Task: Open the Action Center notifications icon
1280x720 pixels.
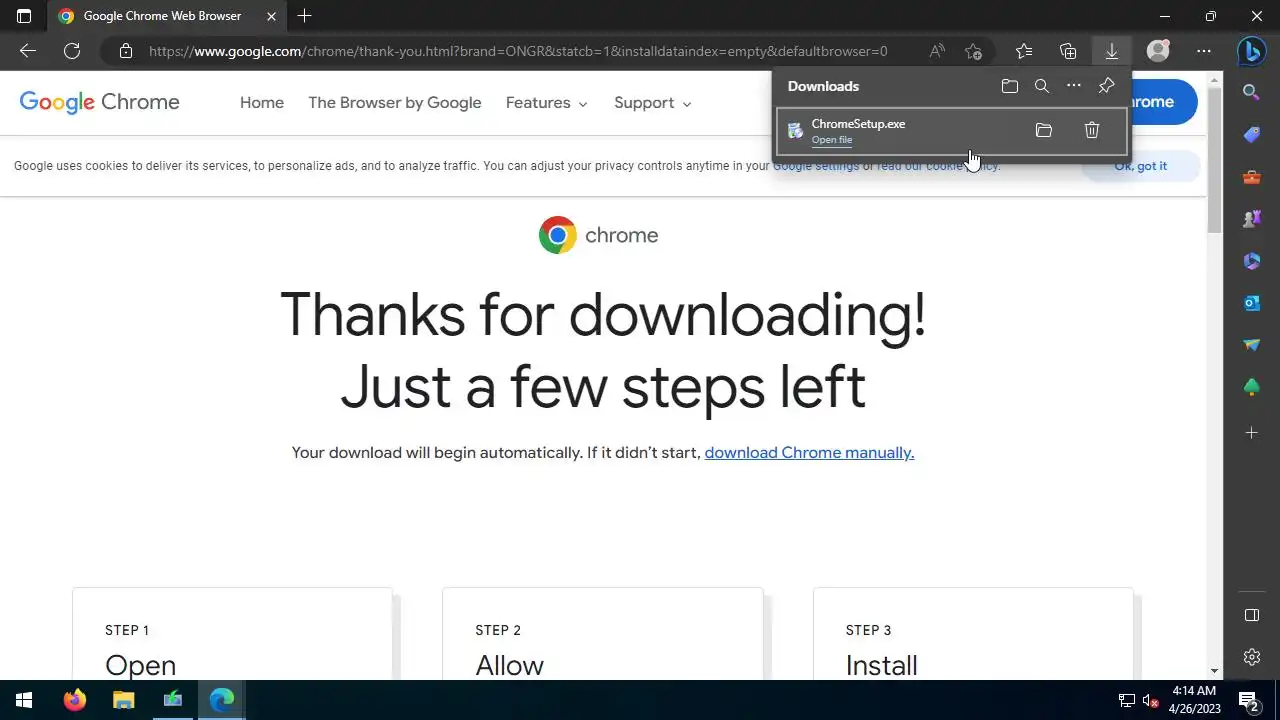Action: click(x=1248, y=700)
